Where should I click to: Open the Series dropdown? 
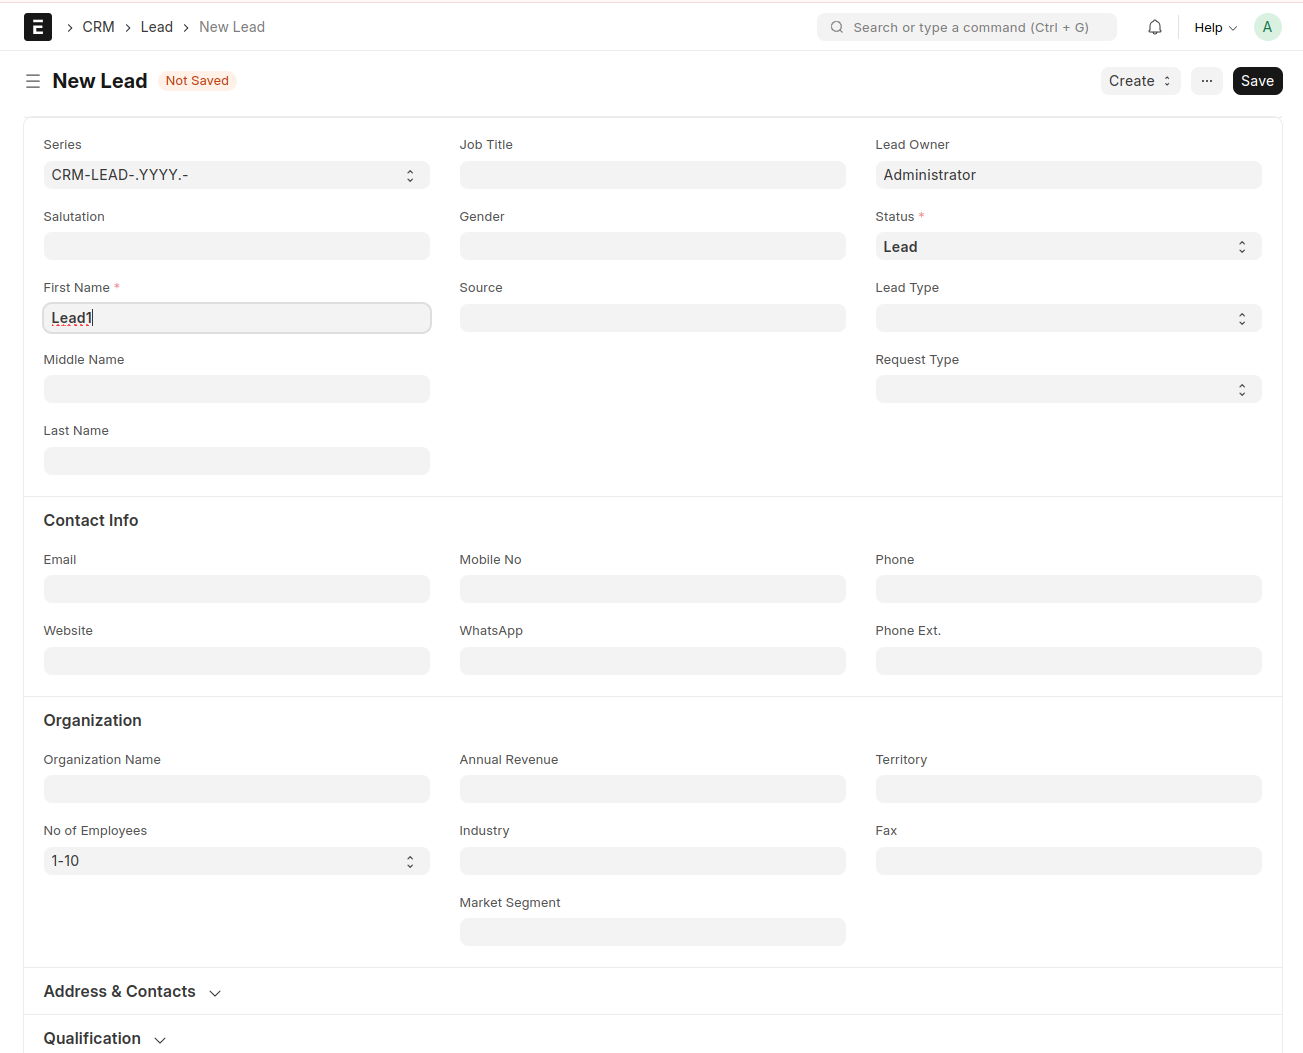[x=236, y=175]
